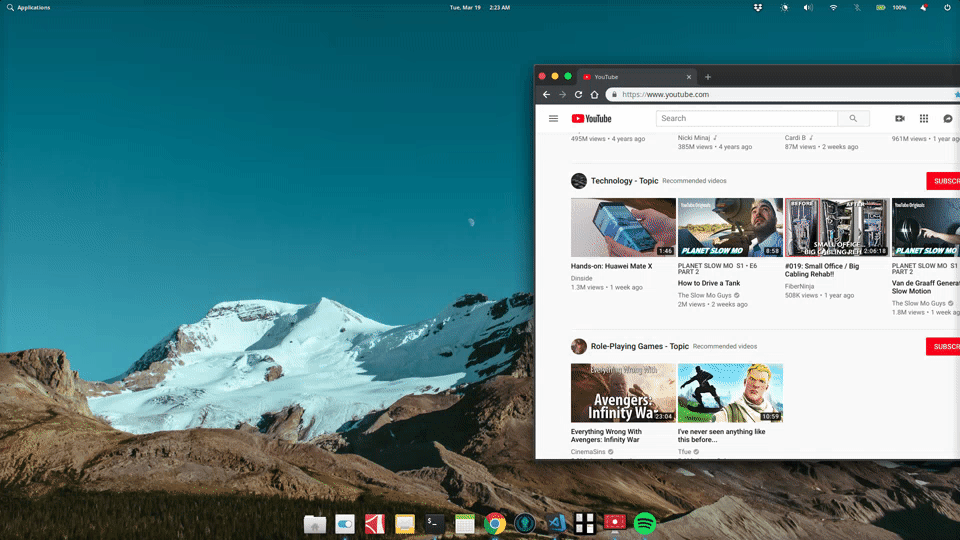This screenshot has width=960, height=540.
Task: Click the Chrome home button
Action: (594, 94)
